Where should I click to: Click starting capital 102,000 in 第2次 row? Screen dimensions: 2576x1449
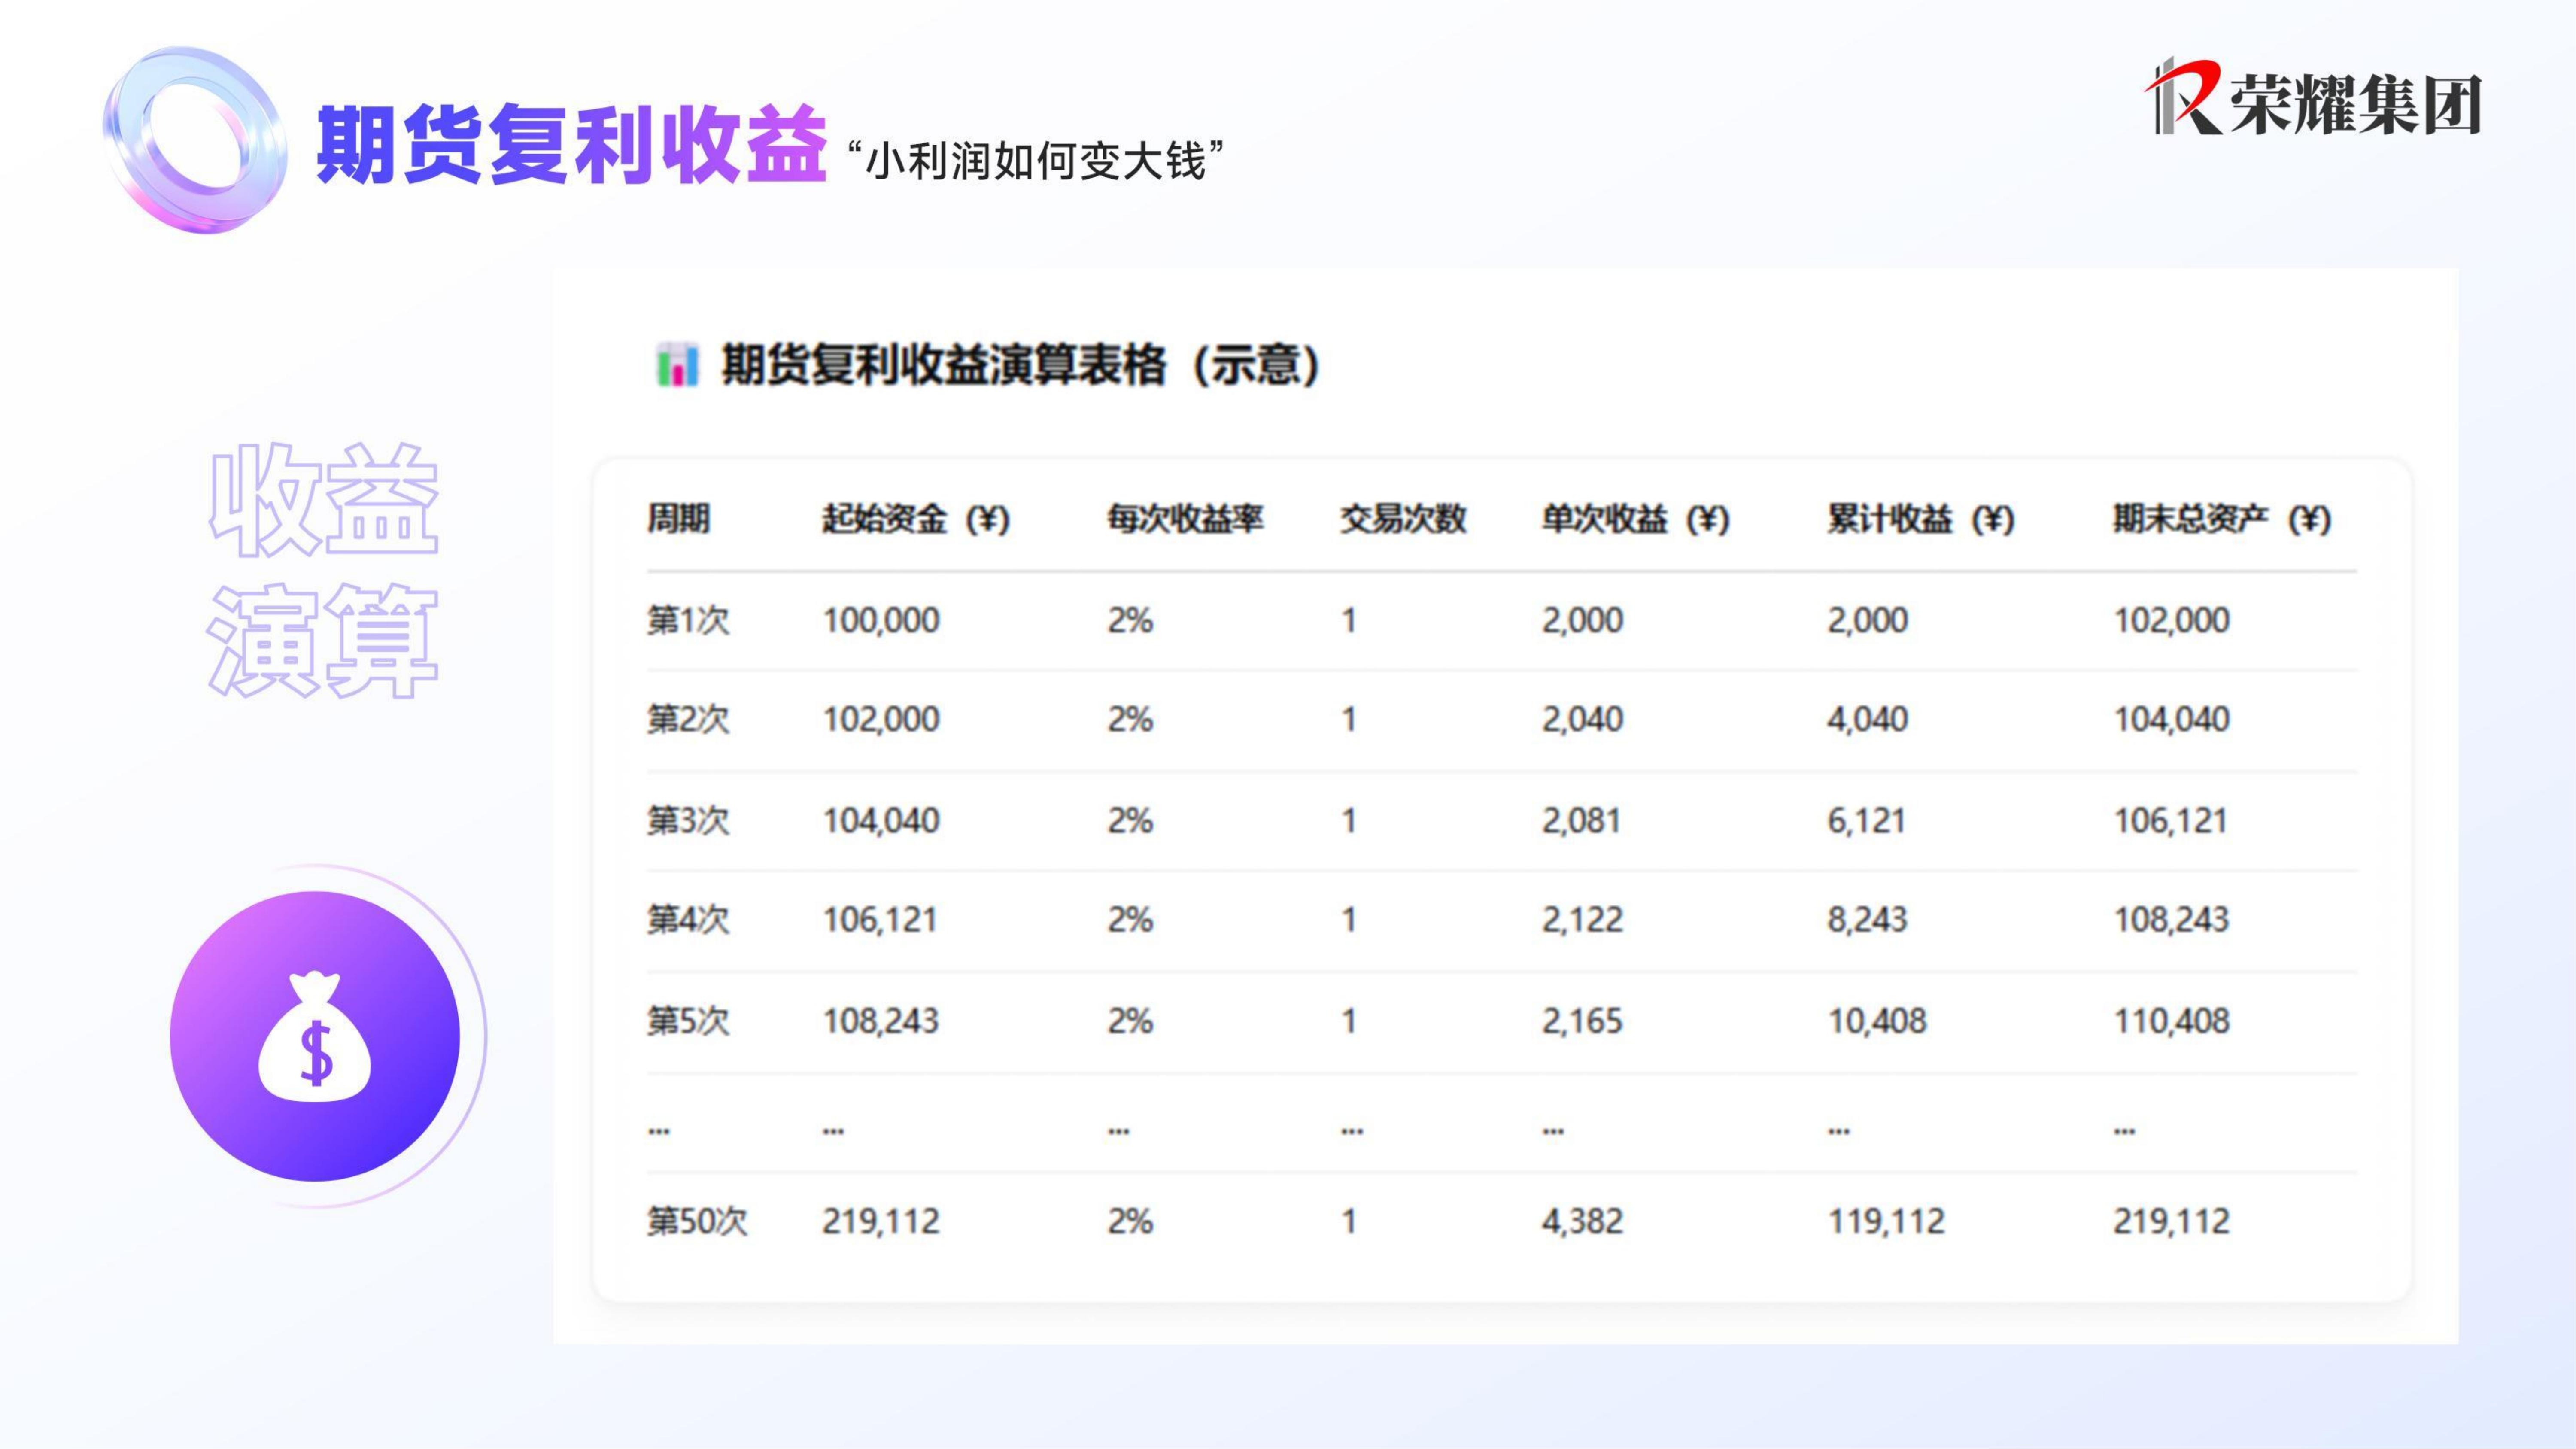(881, 720)
